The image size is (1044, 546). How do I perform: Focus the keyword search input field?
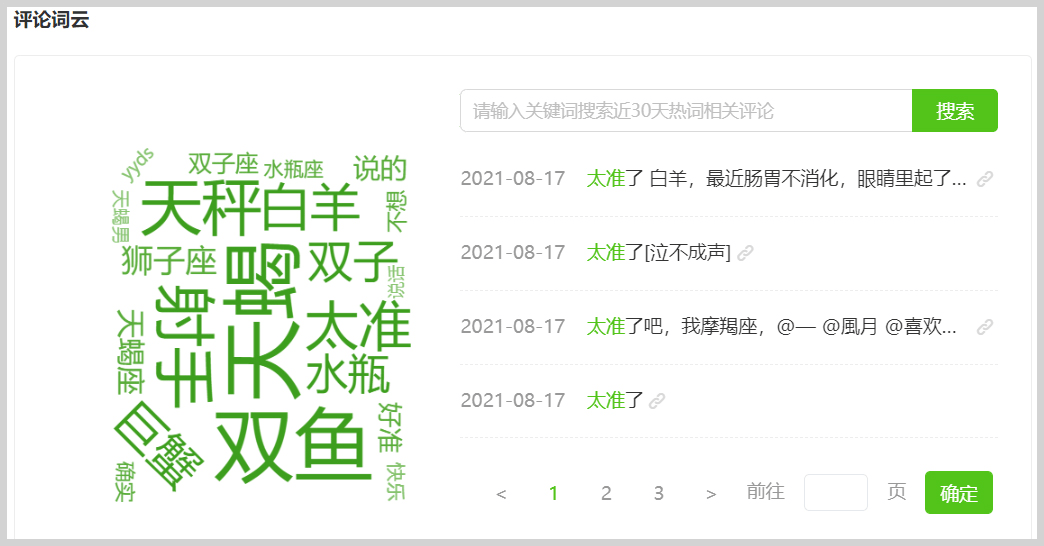pos(686,111)
